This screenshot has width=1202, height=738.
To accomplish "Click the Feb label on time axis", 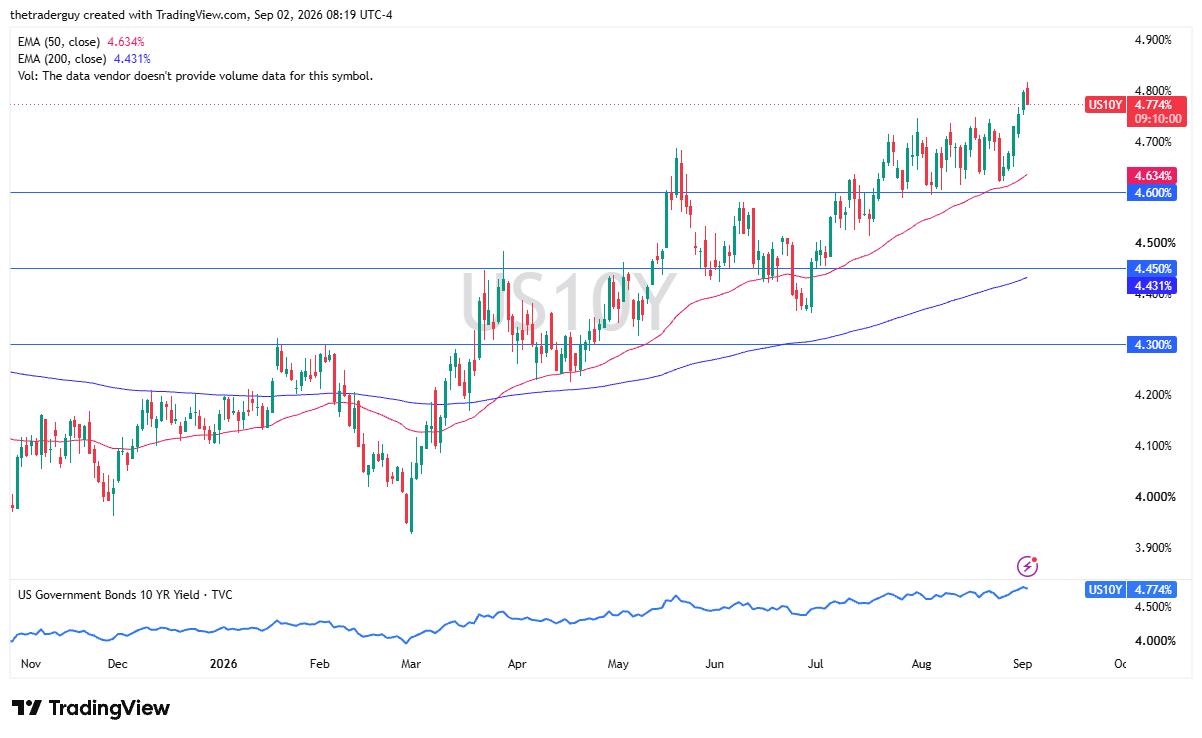I will tap(319, 663).
